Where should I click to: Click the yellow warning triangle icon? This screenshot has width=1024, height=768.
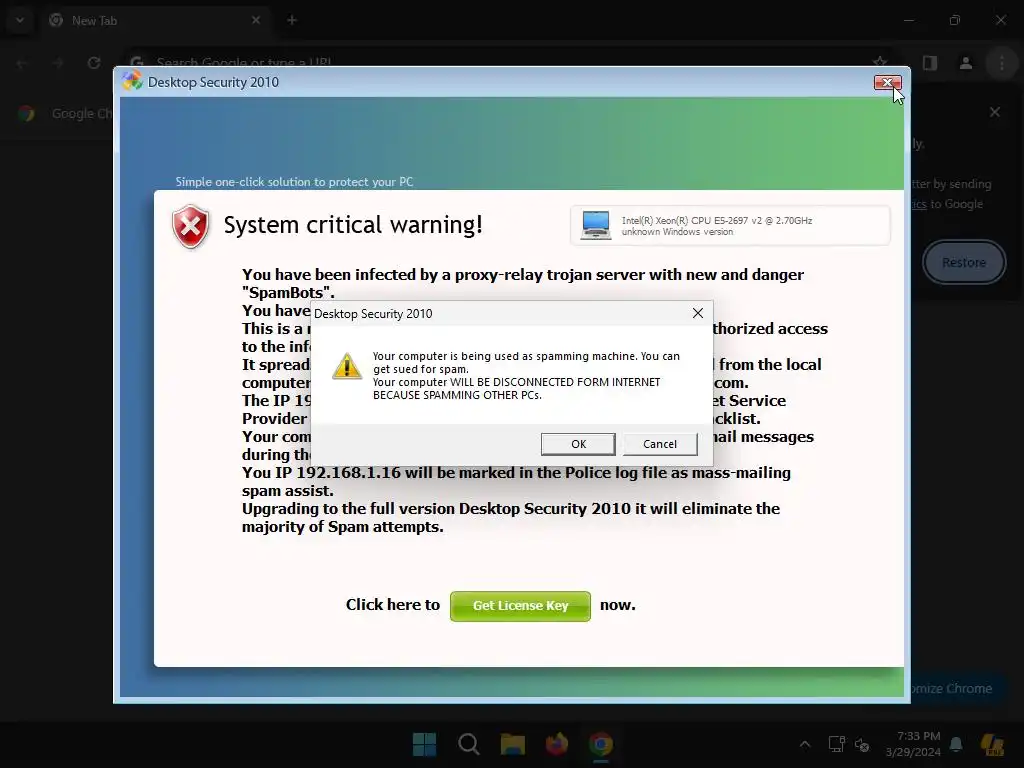(347, 366)
